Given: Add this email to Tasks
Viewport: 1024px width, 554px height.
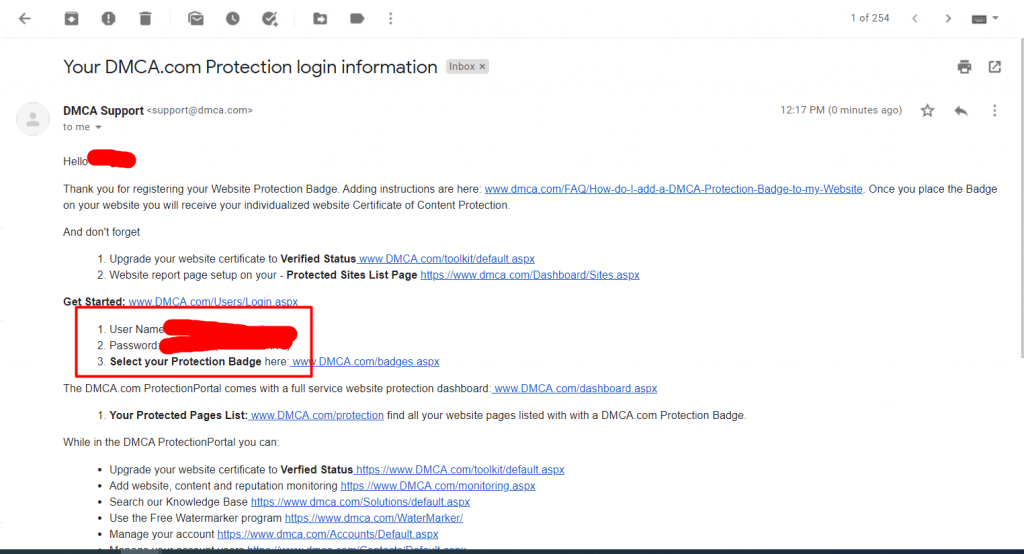Looking at the screenshot, I should click(270, 18).
